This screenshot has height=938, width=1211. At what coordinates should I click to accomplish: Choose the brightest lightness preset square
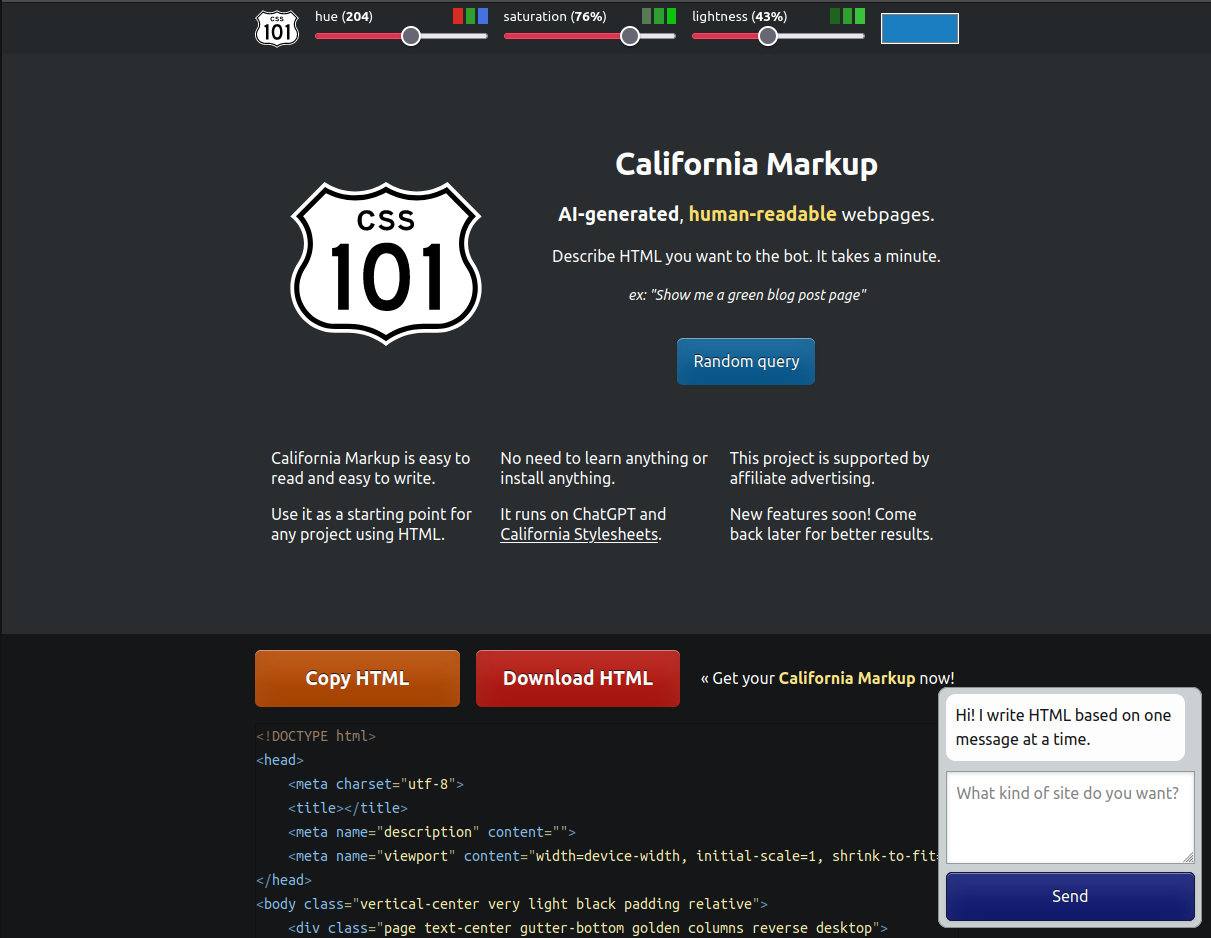pyautogui.click(x=861, y=16)
